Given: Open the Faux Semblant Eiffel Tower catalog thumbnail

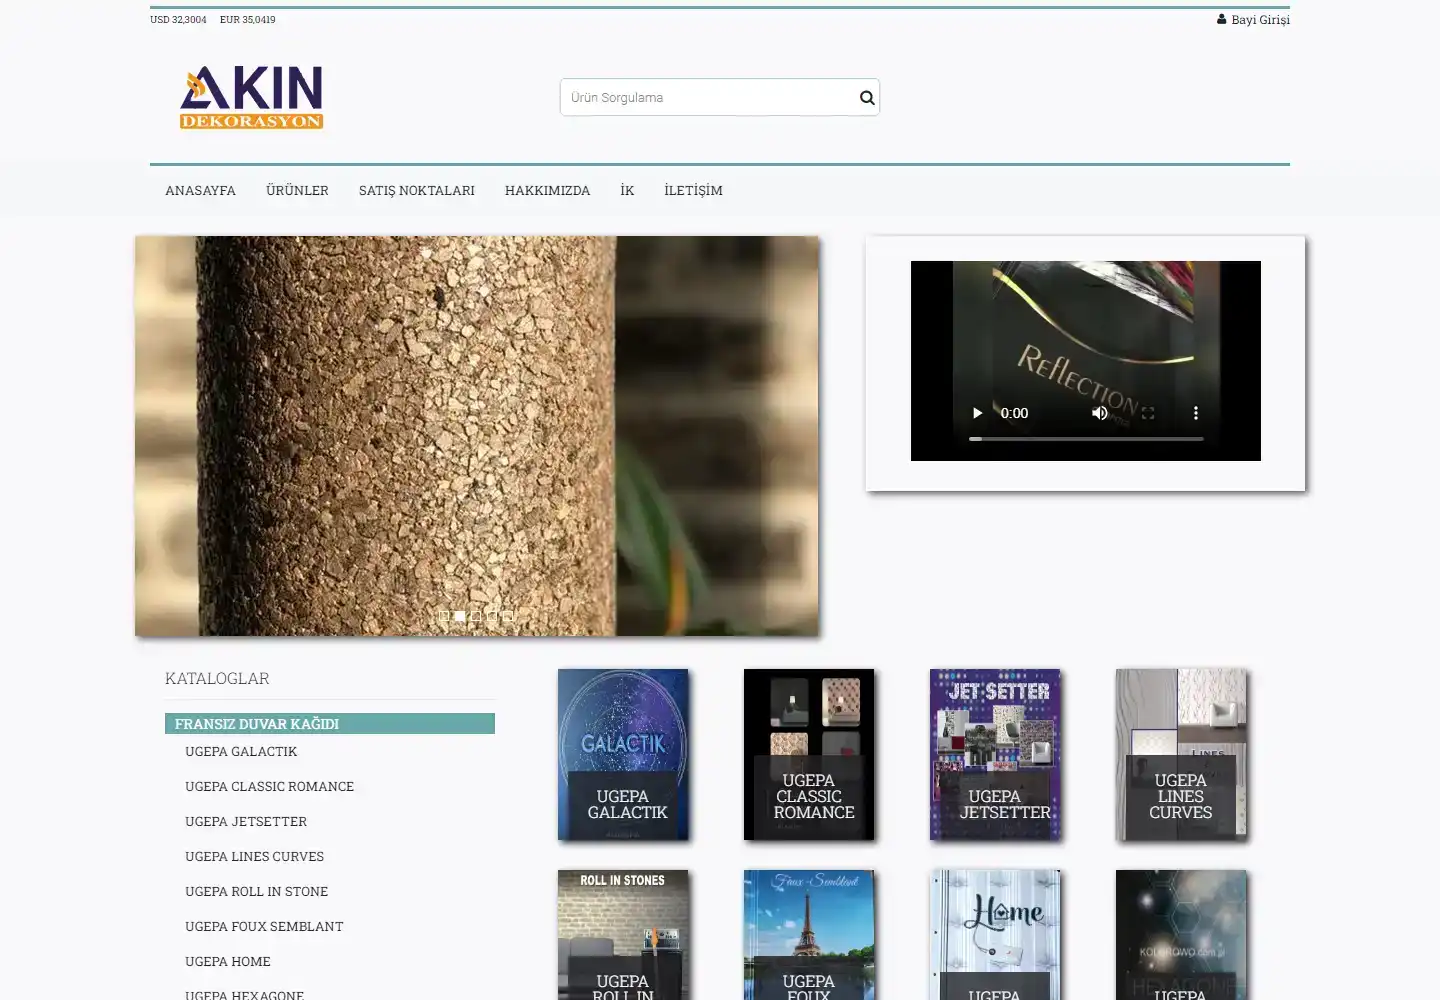Looking at the screenshot, I should point(809,935).
